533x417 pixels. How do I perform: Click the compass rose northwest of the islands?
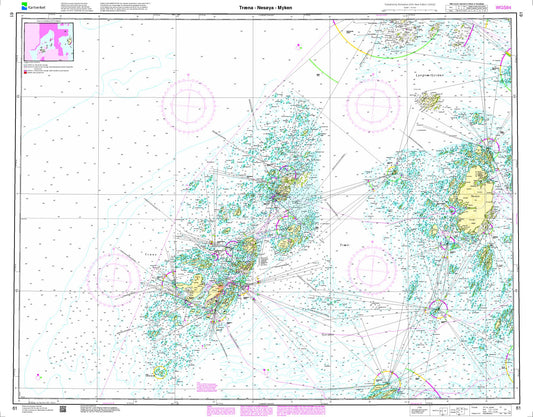click(x=189, y=106)
